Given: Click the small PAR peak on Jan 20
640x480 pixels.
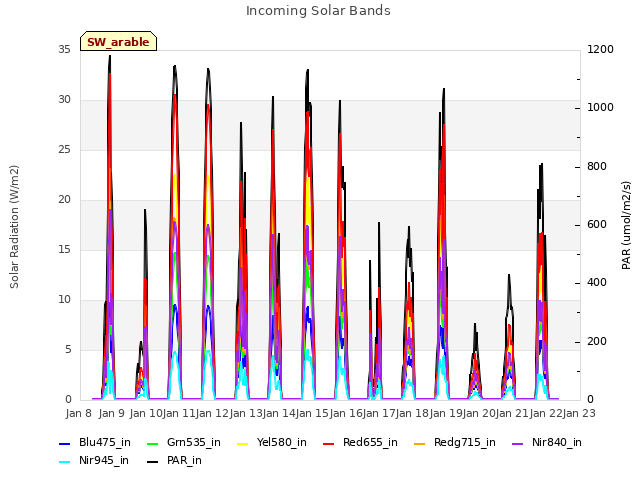Looking at the screenshot, I should [x=475, y=324].
